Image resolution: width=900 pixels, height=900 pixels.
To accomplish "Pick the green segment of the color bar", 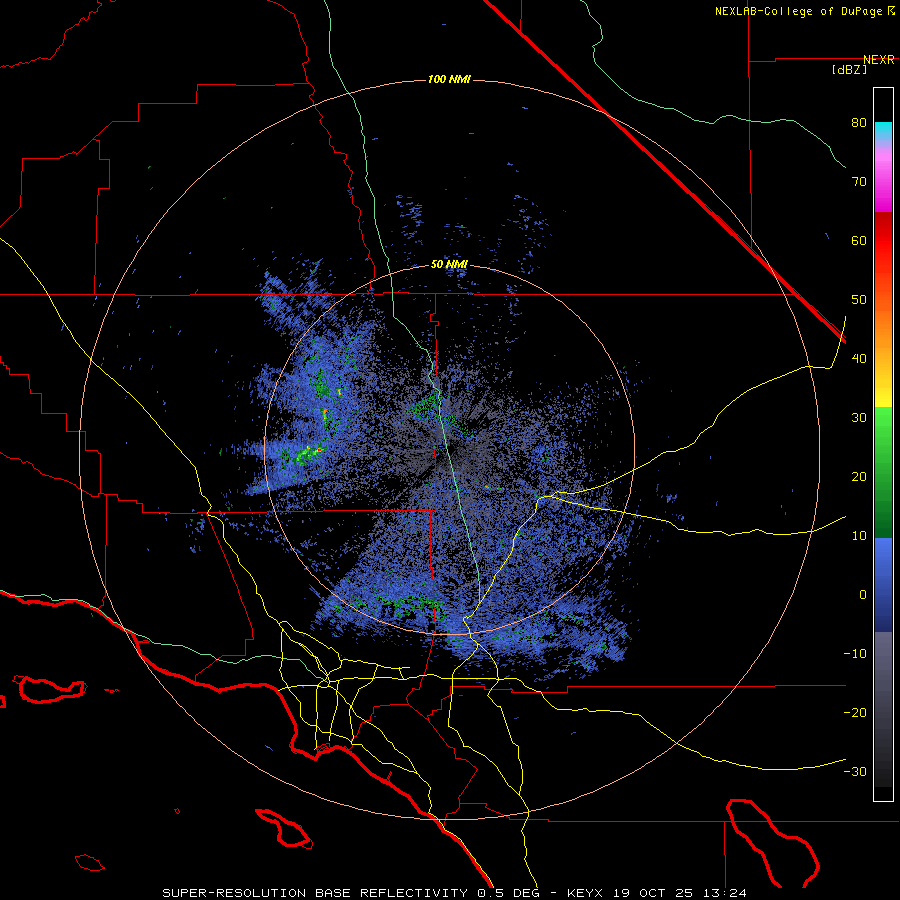I will click(883, 472).
